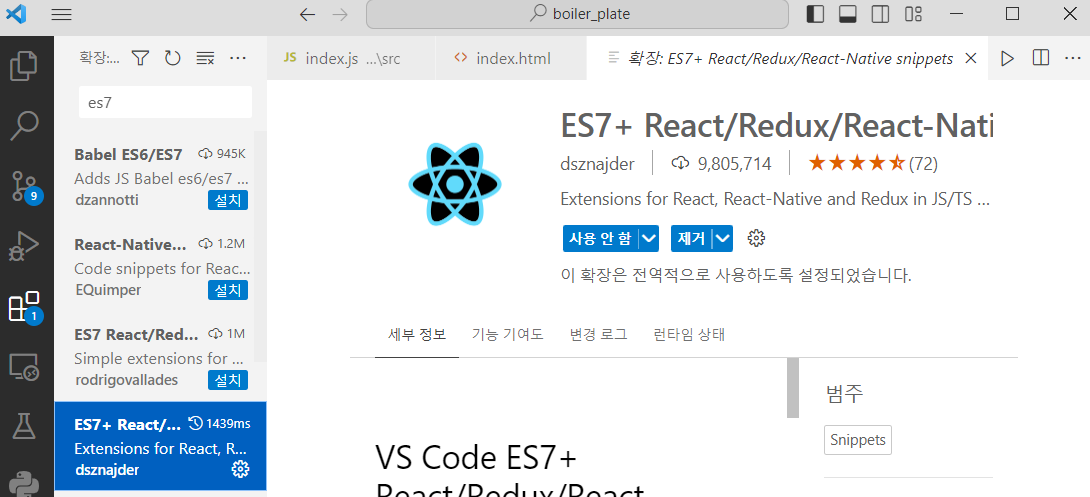The width and height of the screenshot is (1090, 497).
Task: Expand the 제거 dropdown arrow
Action: (x=723, y=239)
